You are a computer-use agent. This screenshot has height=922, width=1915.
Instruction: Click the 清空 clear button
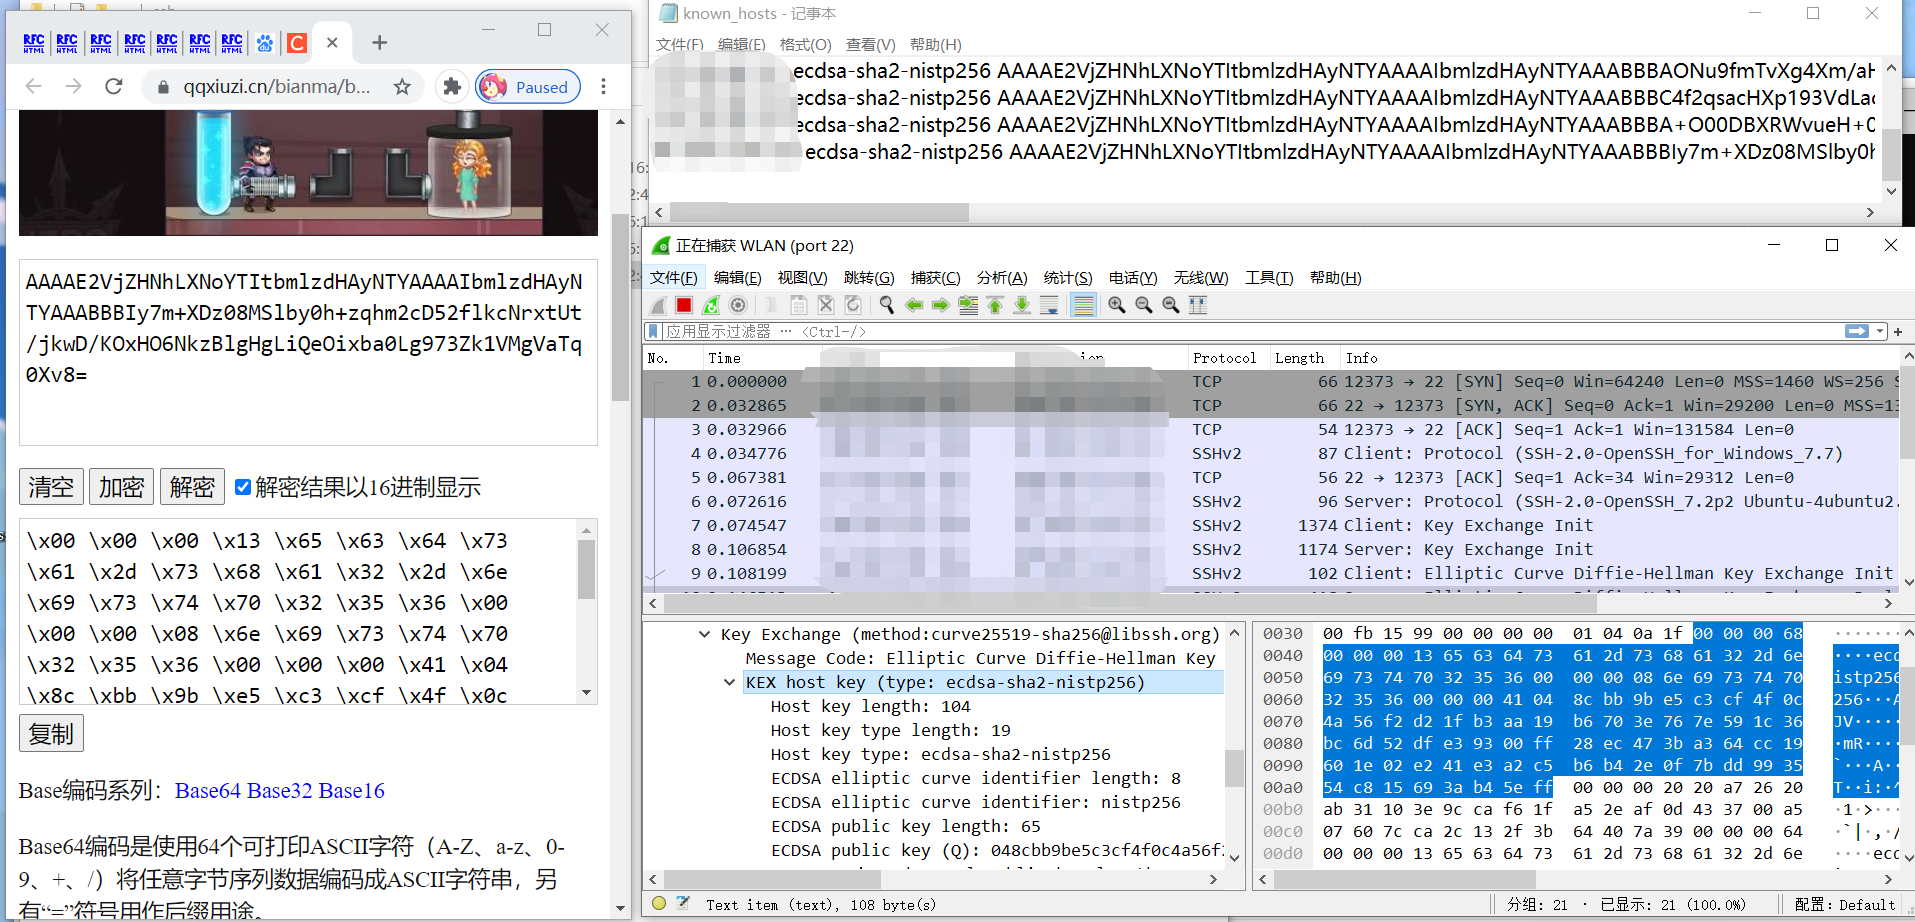click(51, 487)
